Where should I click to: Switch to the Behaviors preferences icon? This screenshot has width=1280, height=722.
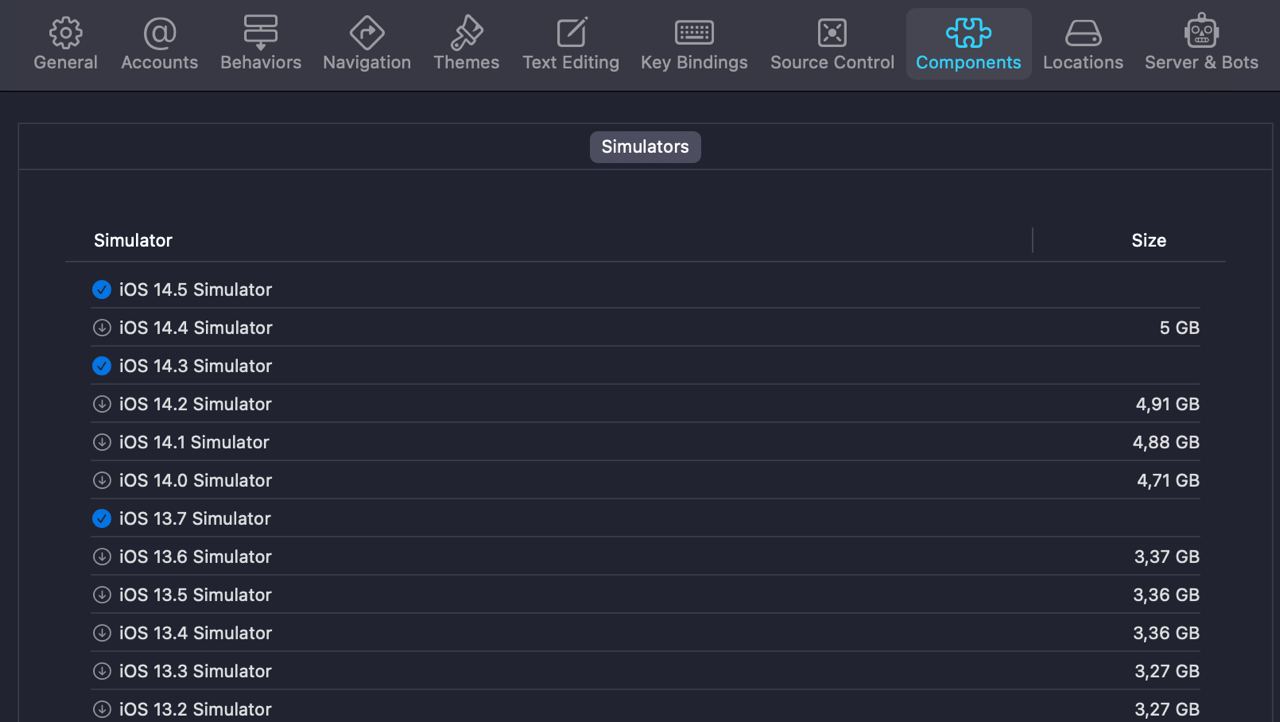[x=260, y=33]
